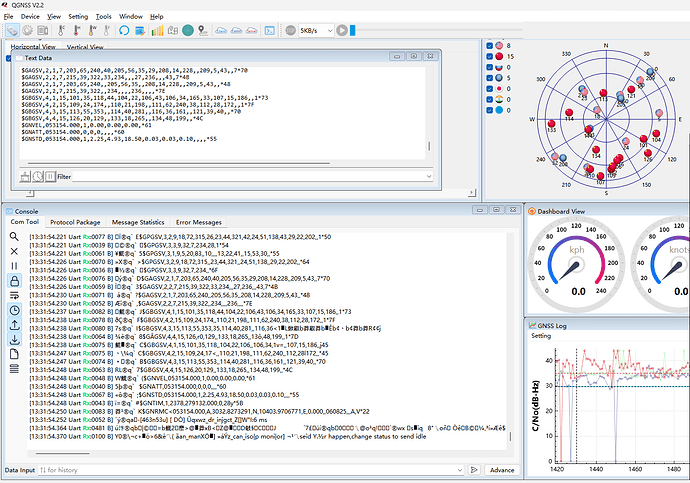690x483 pixels.
Task: Click the map location pin toolbar icon
Action: click(204, 31)
